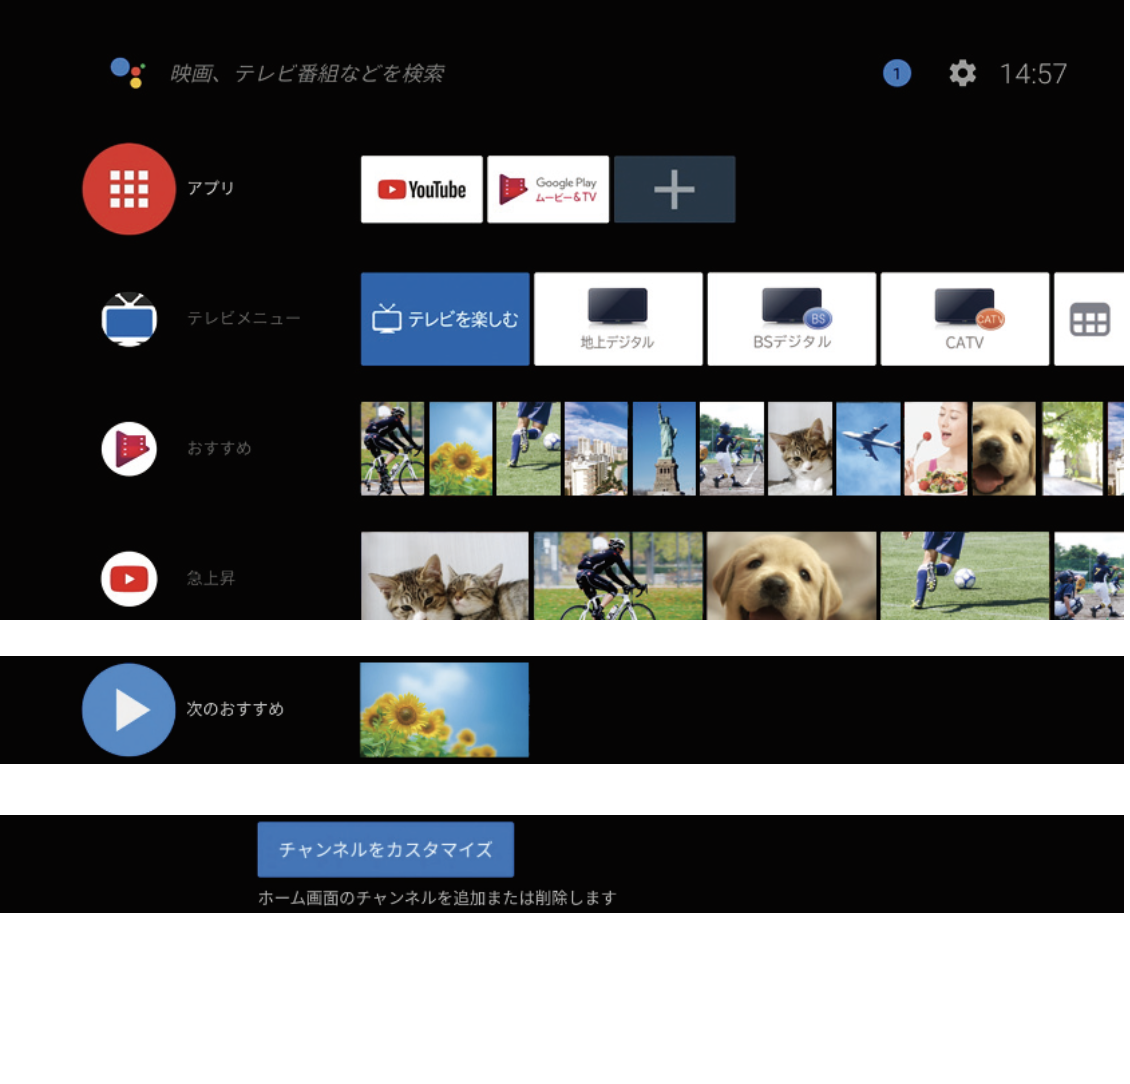The width and height of the screenshot is (1130, 1084).
Task: Click the search field for movies and TV shows
Action: click(x=307, y=74)
